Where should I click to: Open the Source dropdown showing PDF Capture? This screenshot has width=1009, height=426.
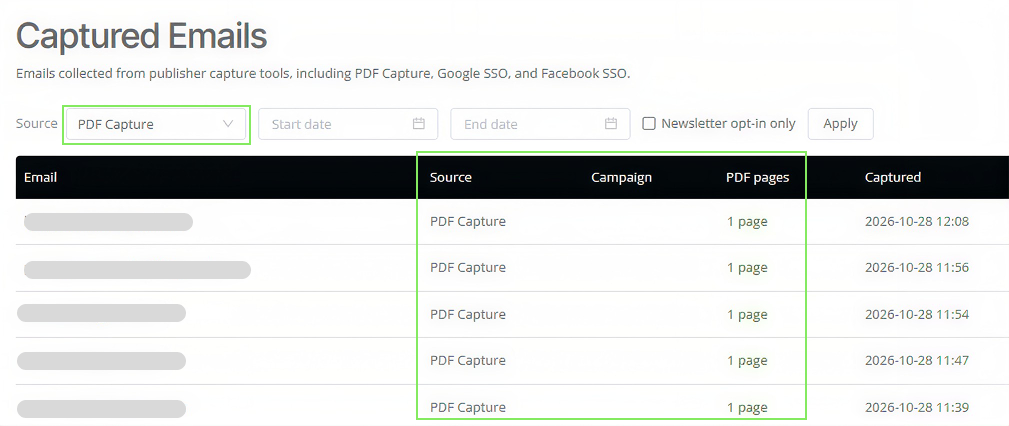pos(156,124)
